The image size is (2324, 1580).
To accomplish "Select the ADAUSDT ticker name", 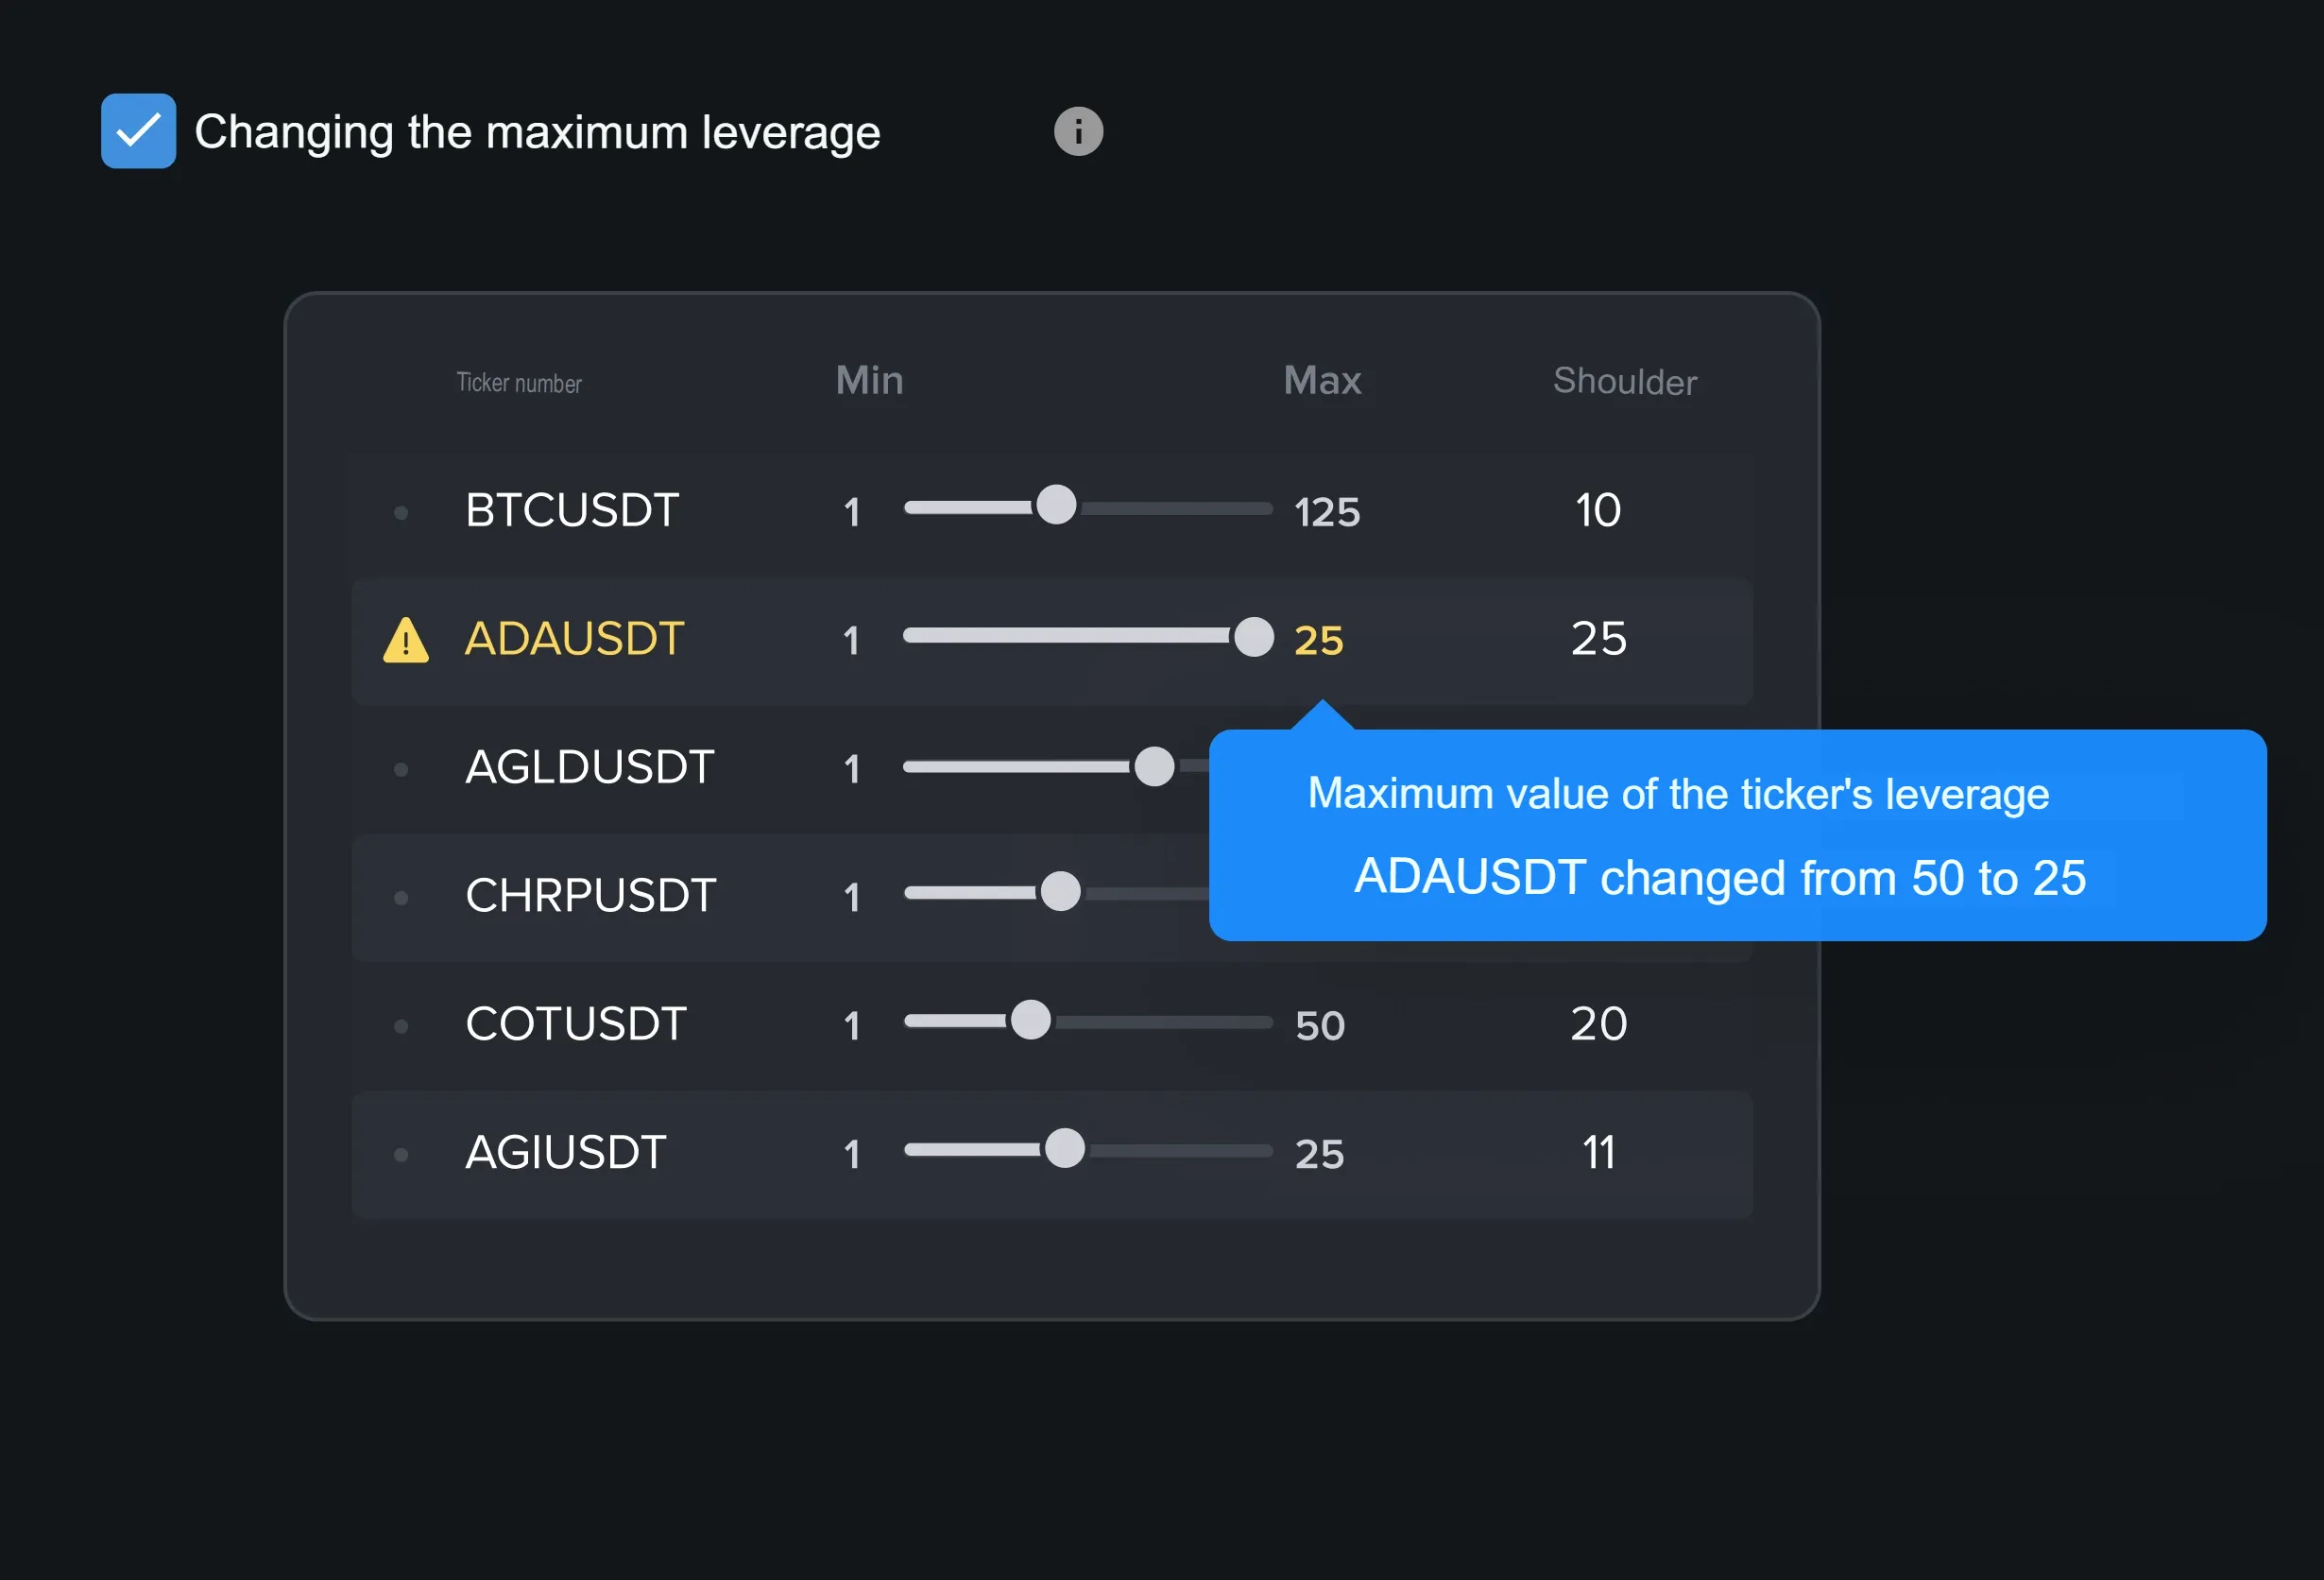I will (x=574, y=638).
